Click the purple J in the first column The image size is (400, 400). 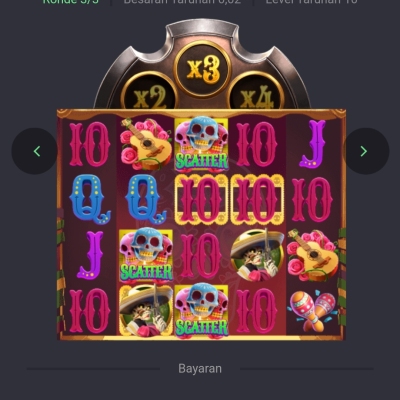tap(90, 255)
